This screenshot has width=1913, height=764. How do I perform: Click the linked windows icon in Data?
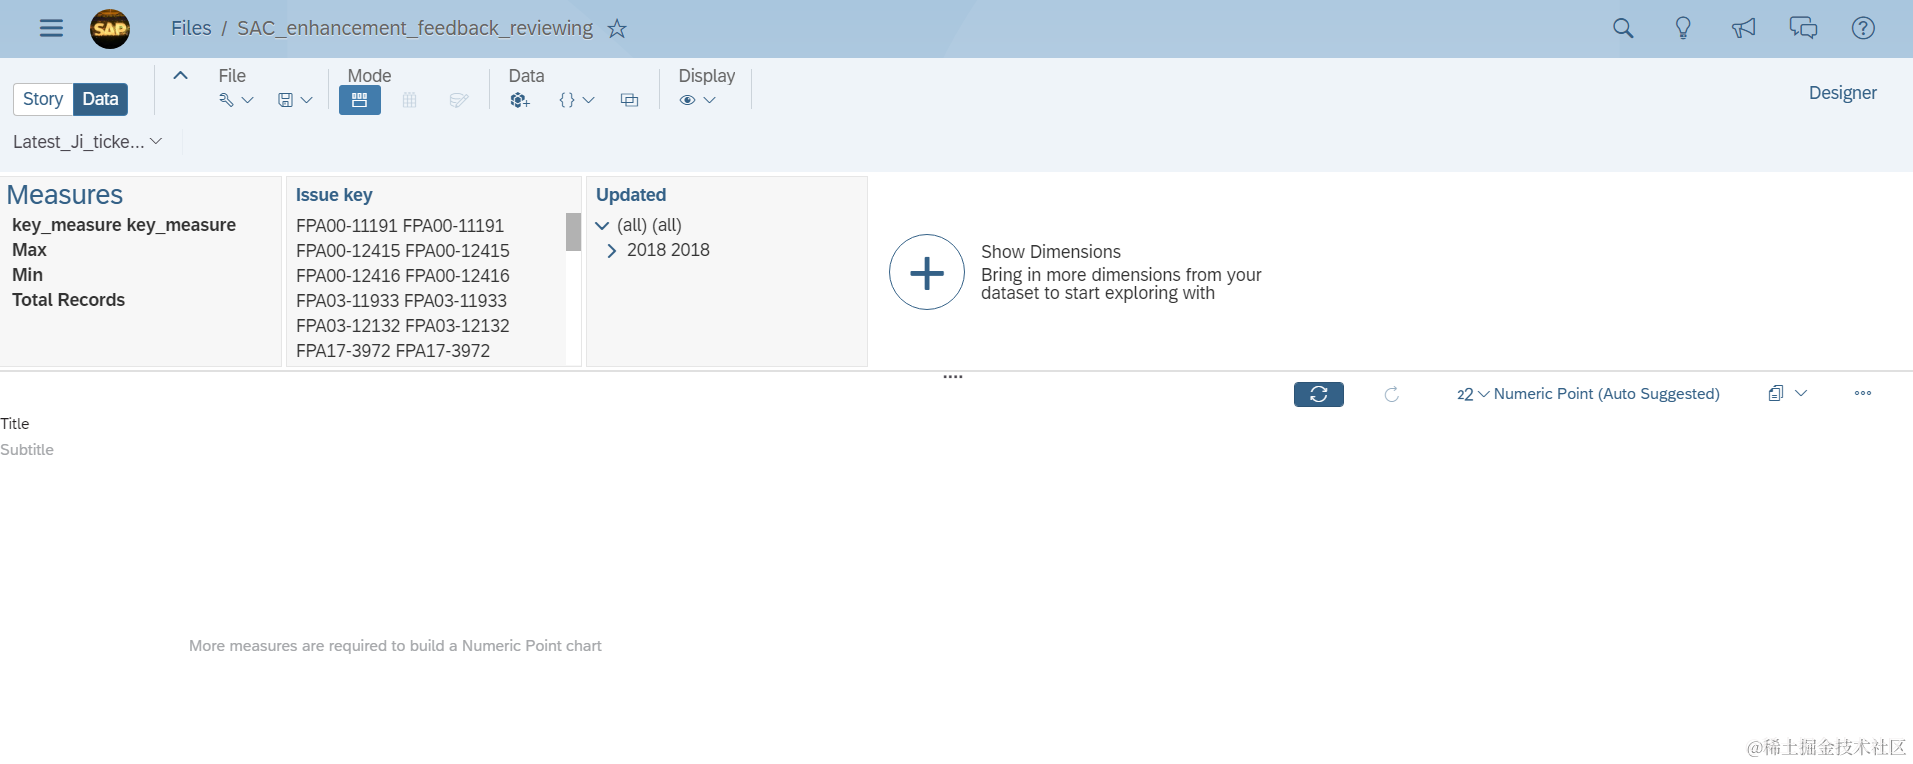coord(629,100)
